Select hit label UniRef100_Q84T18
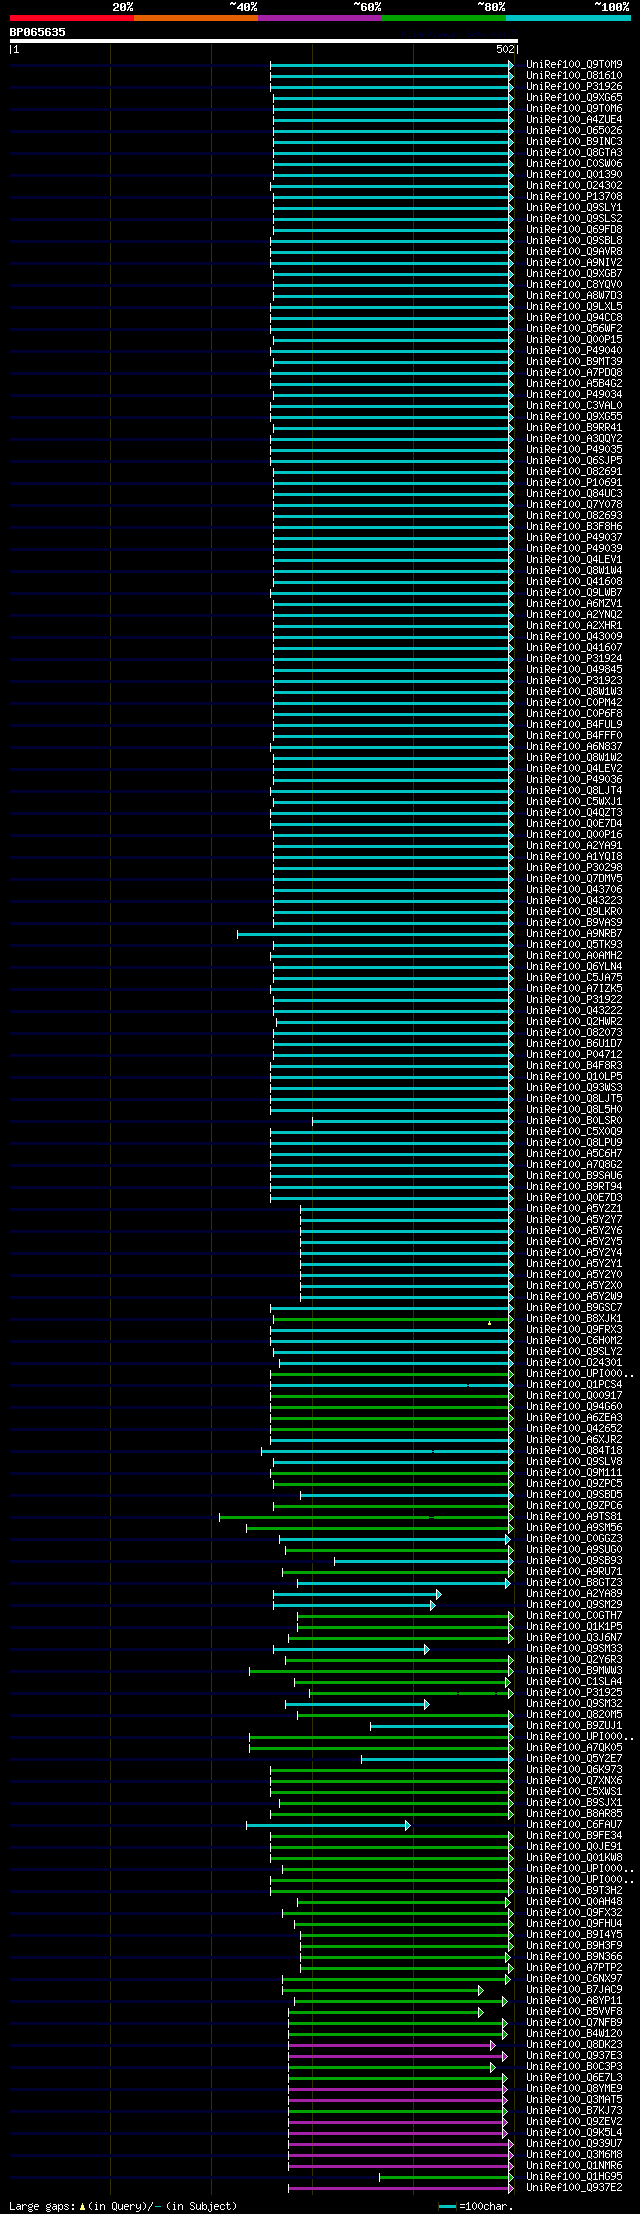The height and width of the screenshot is (2214, 640). (574, 1451)
